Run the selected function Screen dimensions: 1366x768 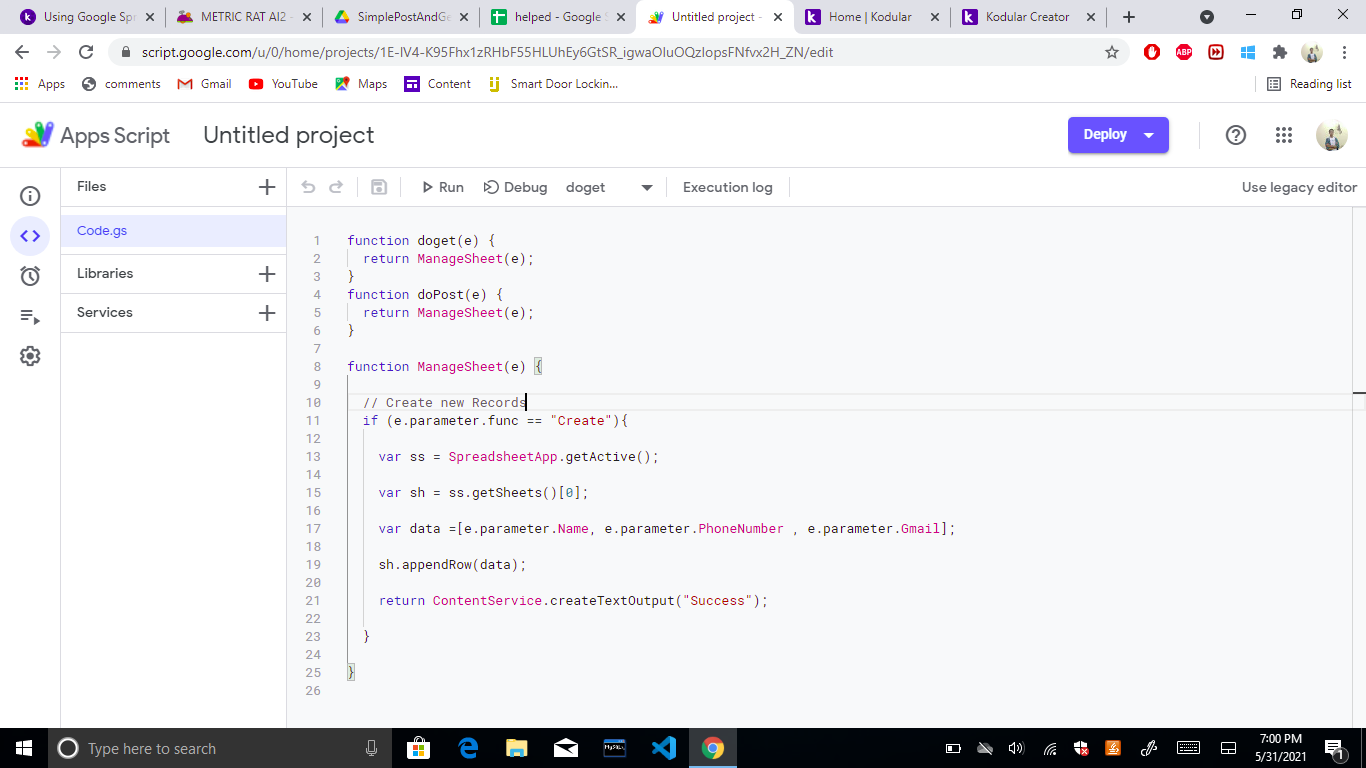point(442,187)
